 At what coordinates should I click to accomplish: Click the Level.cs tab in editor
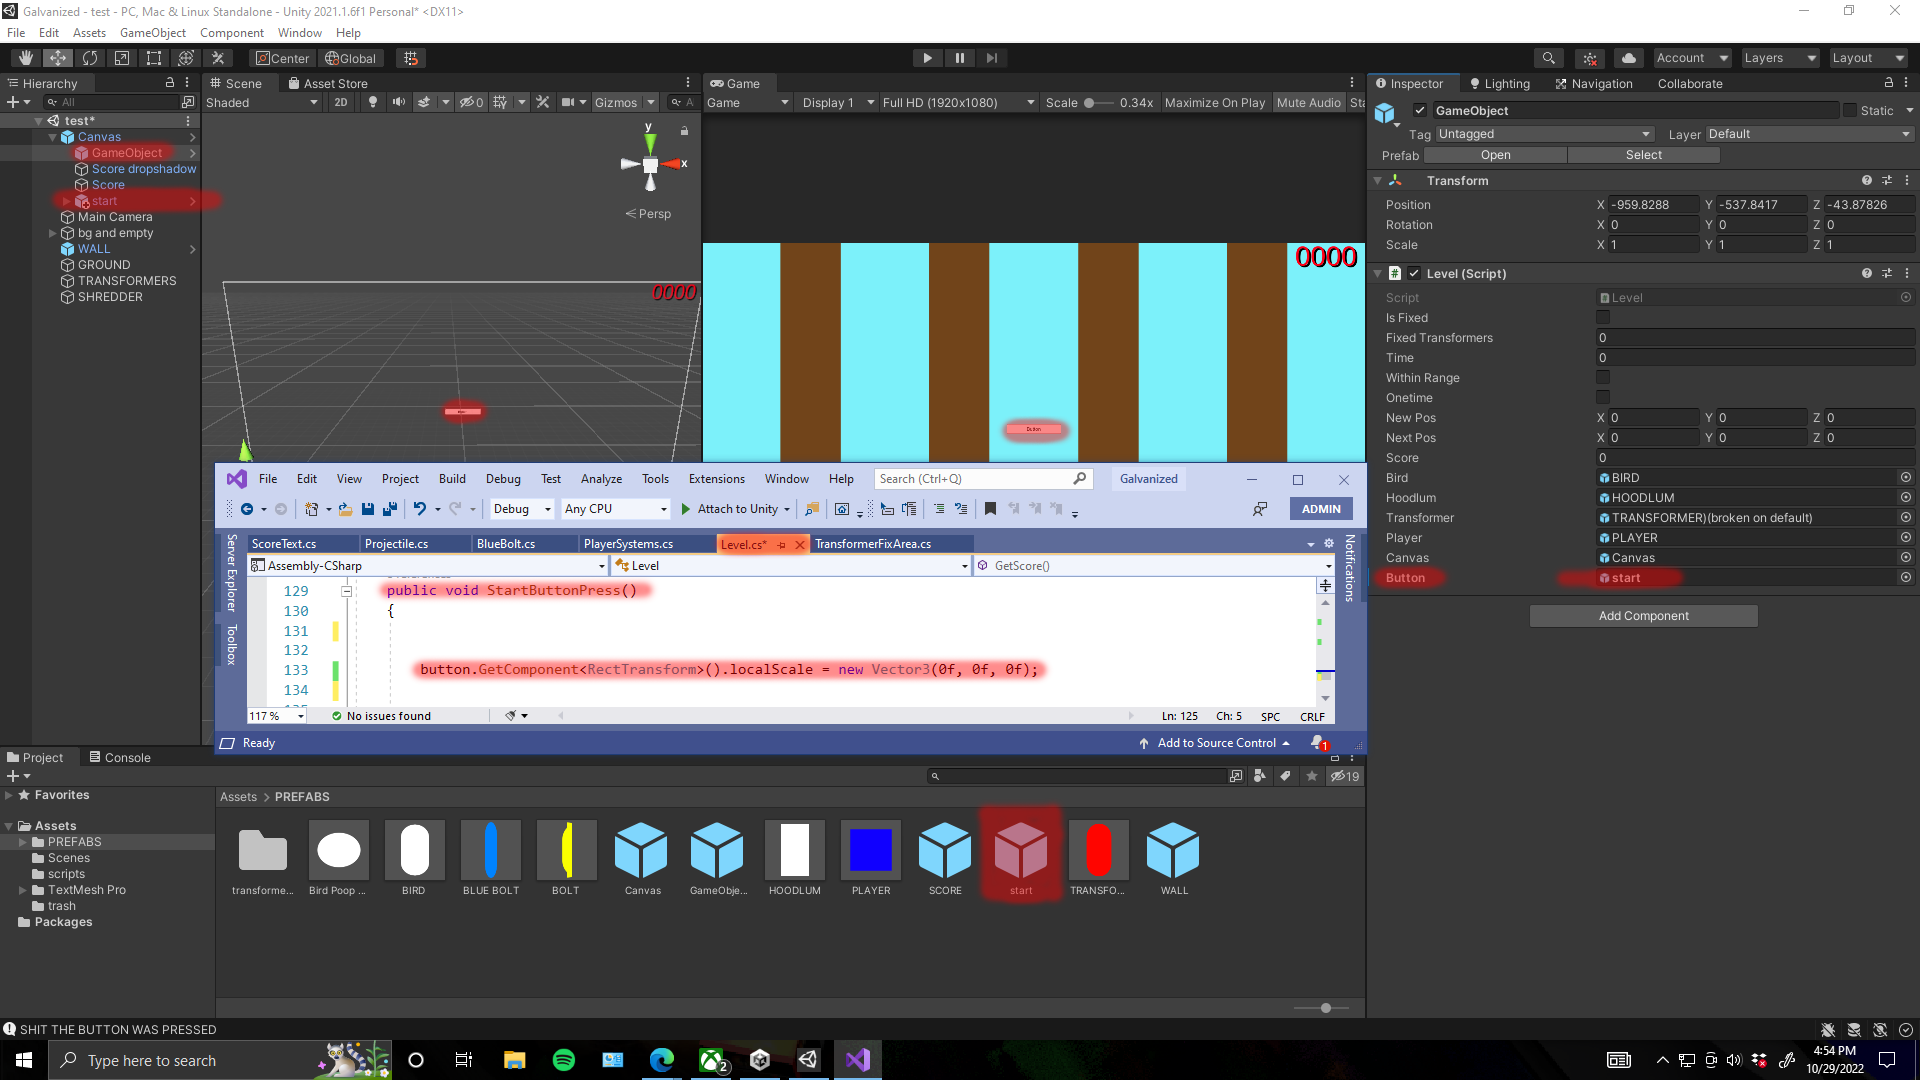pyautogui.click(x=742, y=543)
